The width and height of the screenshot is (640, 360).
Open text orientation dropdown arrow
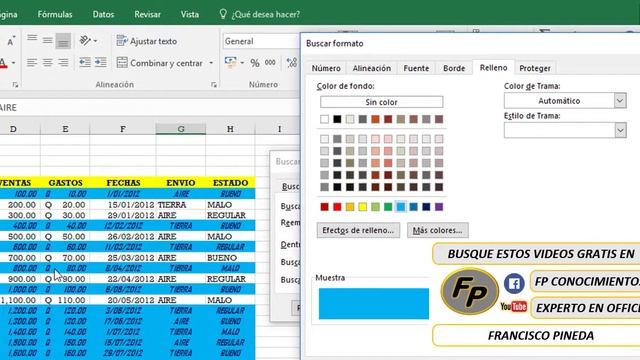tap(96, 41)
